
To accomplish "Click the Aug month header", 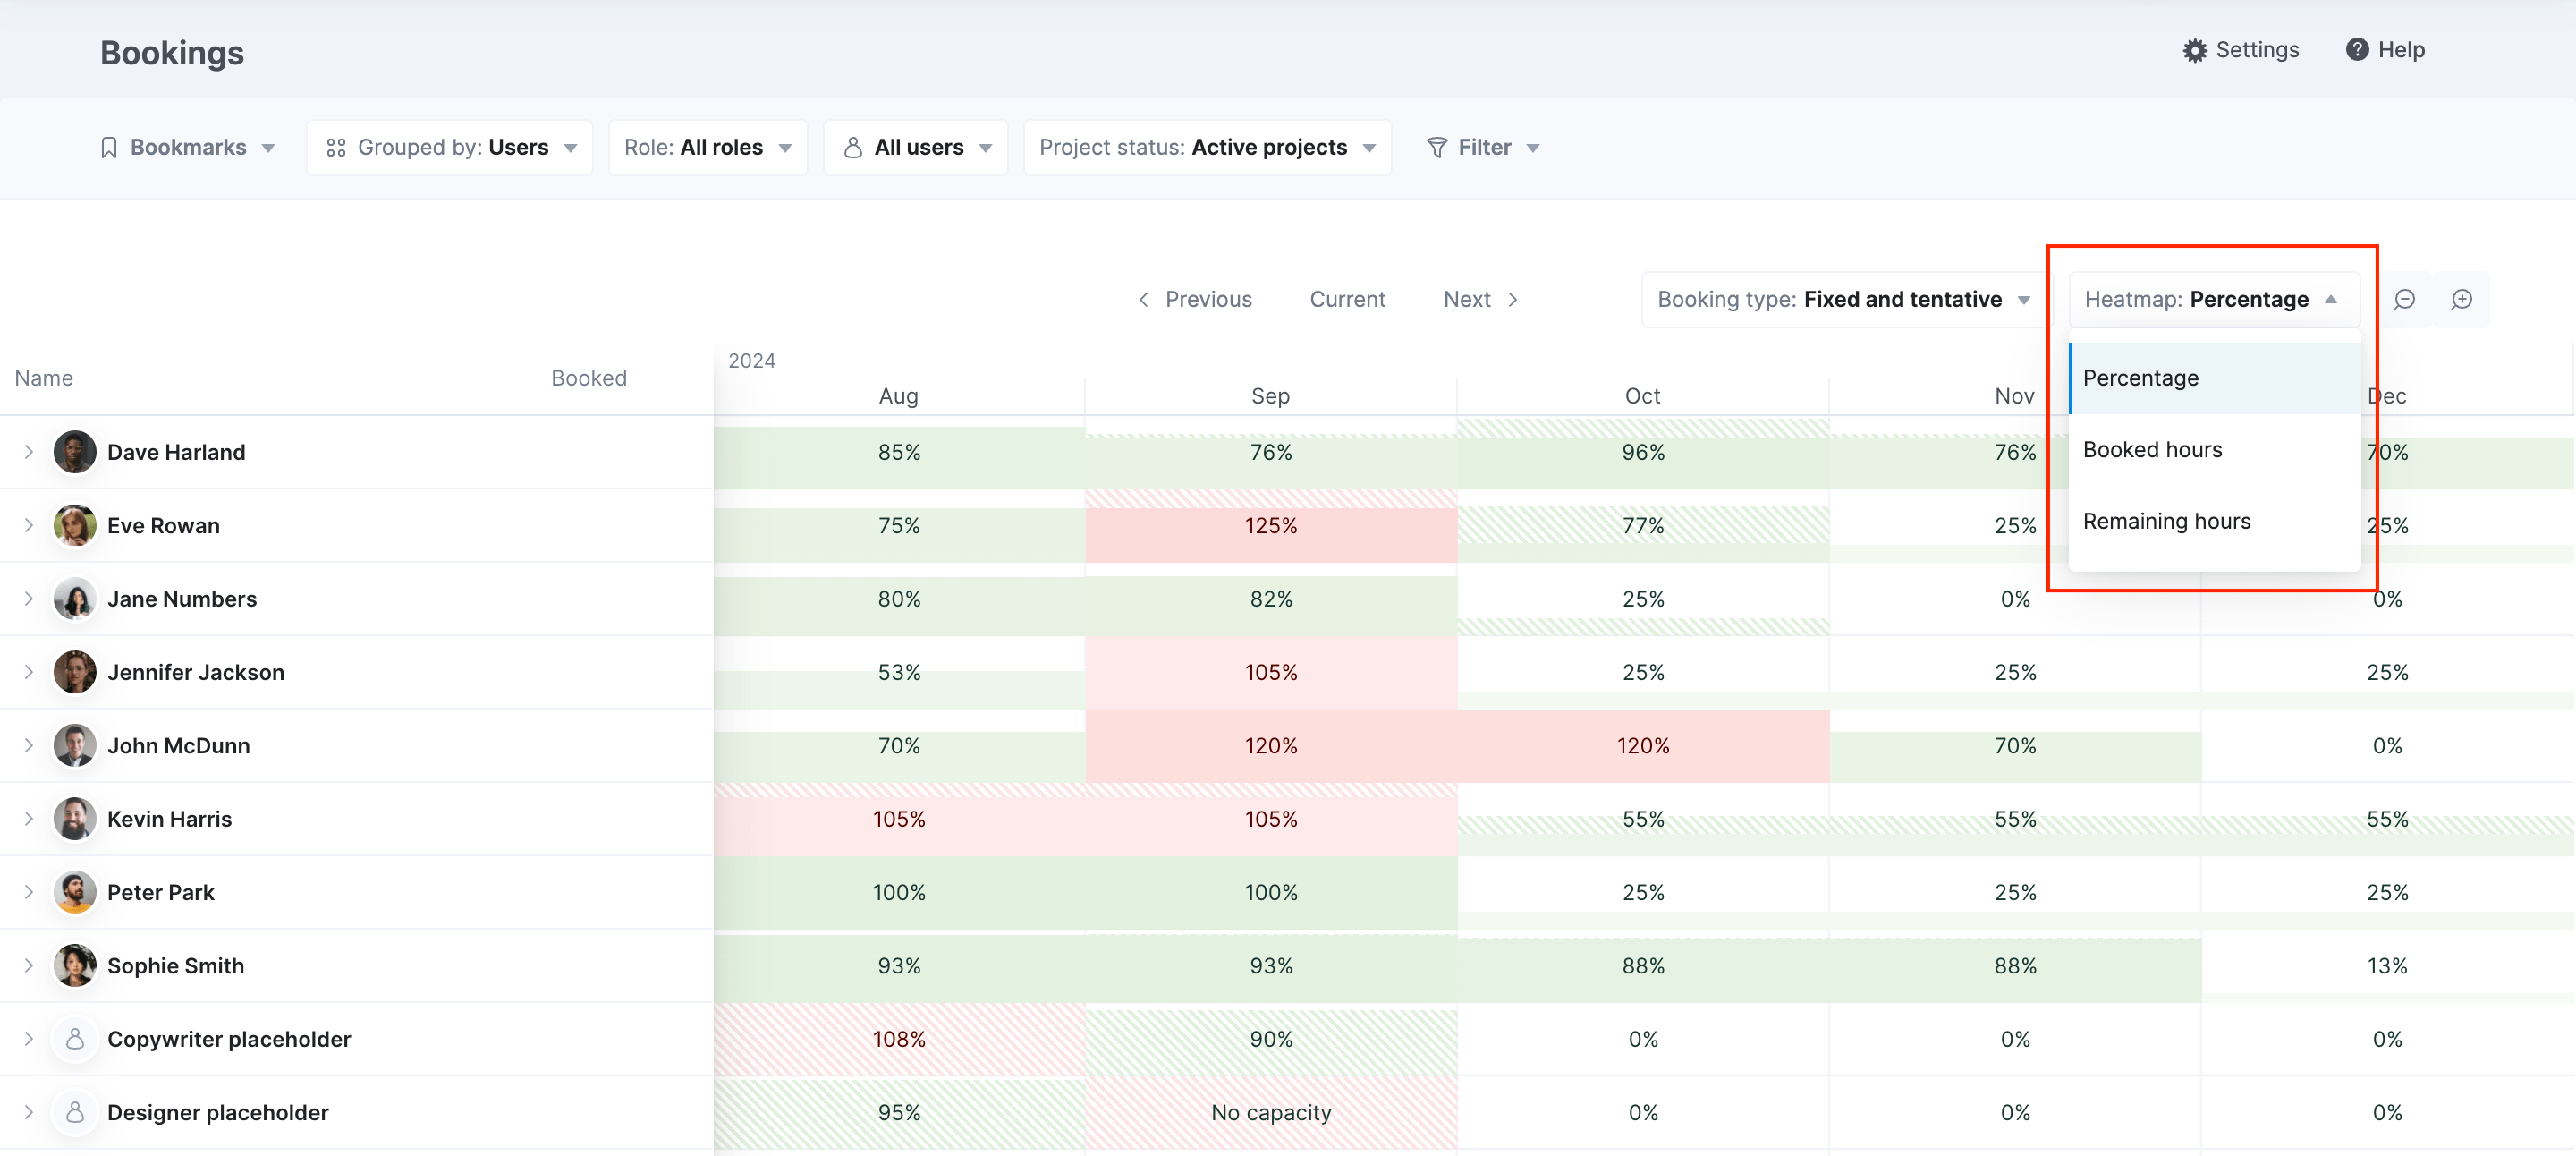I will pos(898,396).
